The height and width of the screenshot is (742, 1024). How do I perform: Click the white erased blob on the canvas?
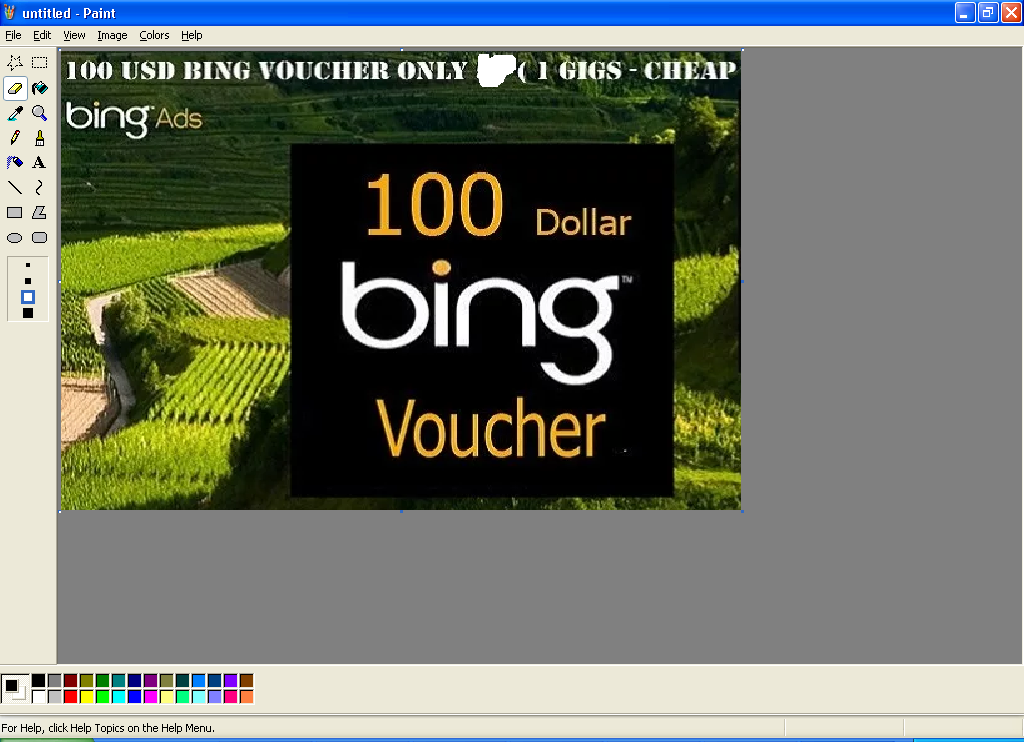(x=496, y=71)
